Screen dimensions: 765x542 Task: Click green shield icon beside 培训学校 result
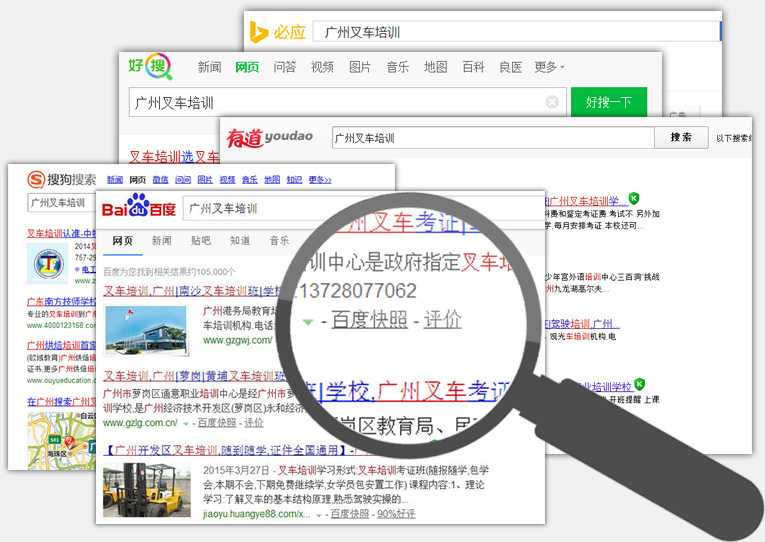point(639,385)
